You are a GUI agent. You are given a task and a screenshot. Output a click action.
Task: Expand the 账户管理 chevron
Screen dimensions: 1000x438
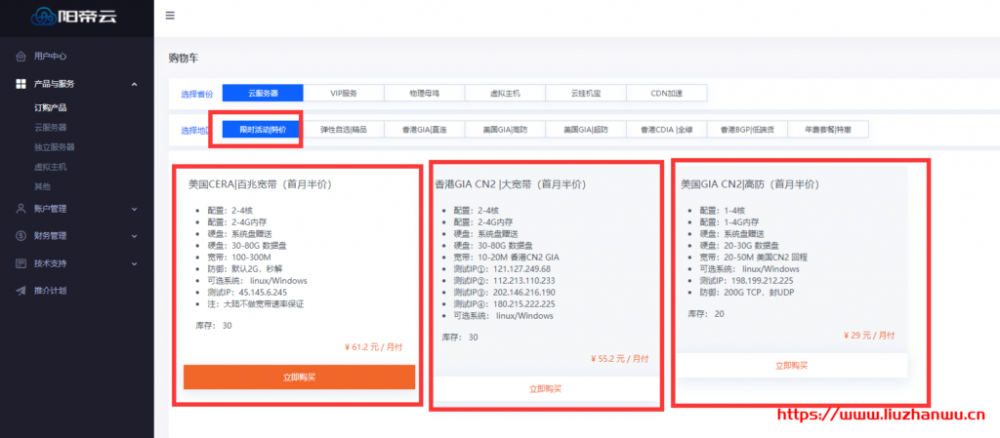(134, 209)
